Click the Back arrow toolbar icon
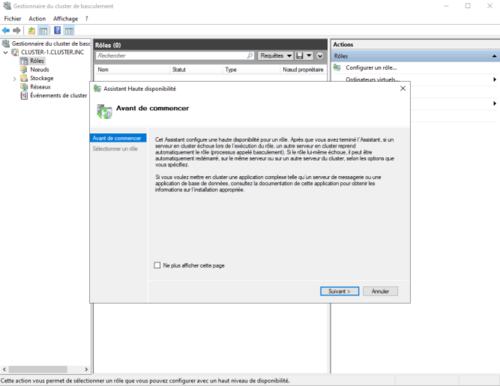The width and height of the screenshot is (500, 386). [6, 31]
